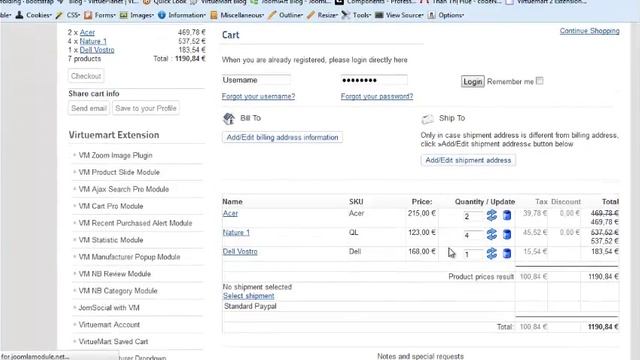
Task: Open Acer product link in cart table
Action: (x=230, y=213)
